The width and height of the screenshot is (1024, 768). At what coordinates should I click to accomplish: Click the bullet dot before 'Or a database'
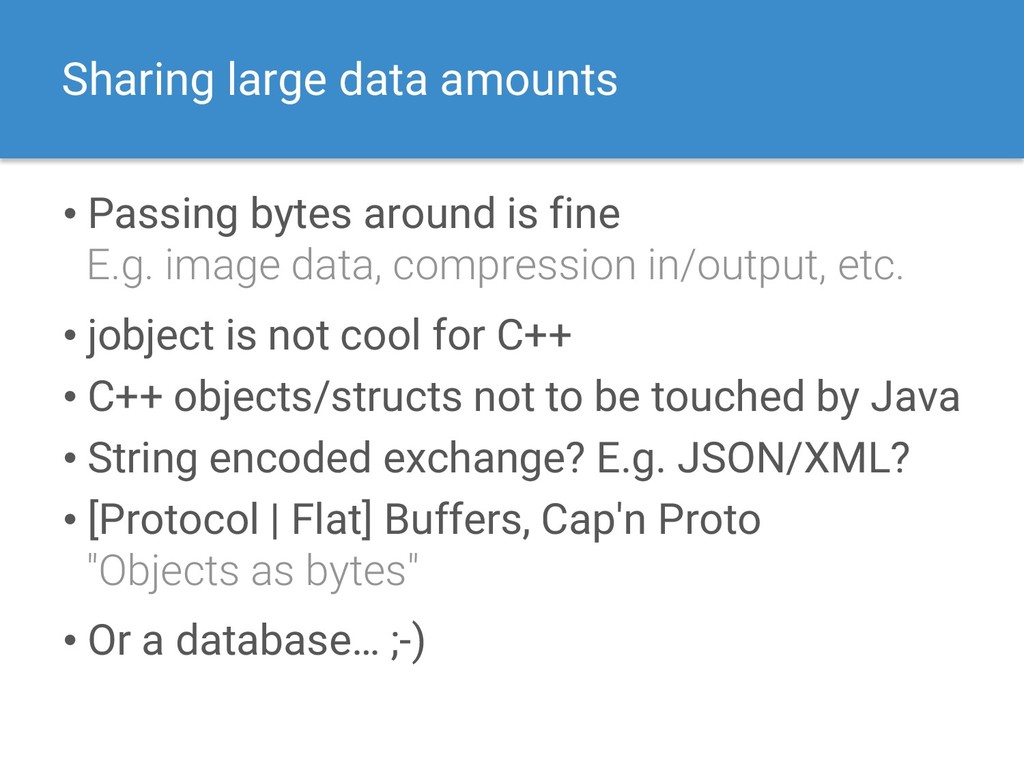click(x=71, y=641)
